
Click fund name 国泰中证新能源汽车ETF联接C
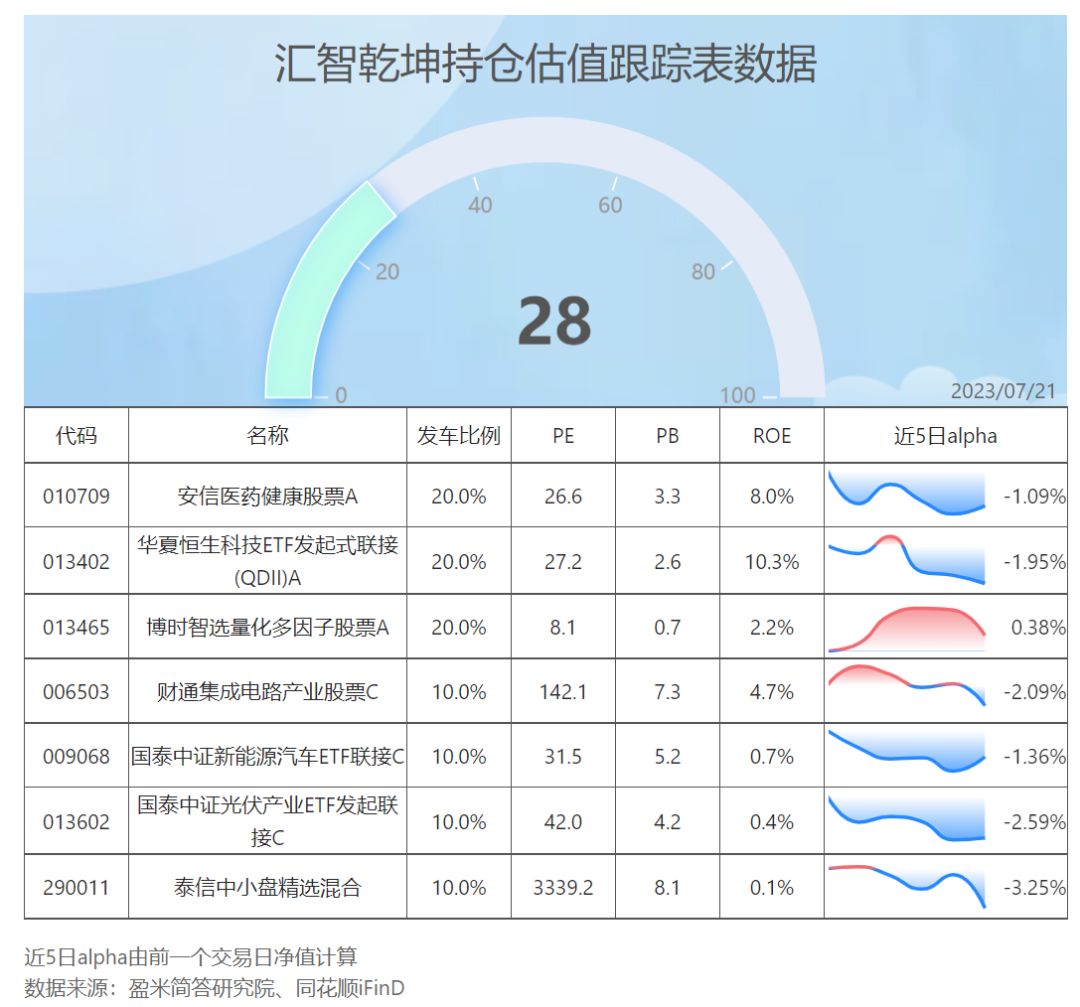click(x=267, y=757)
